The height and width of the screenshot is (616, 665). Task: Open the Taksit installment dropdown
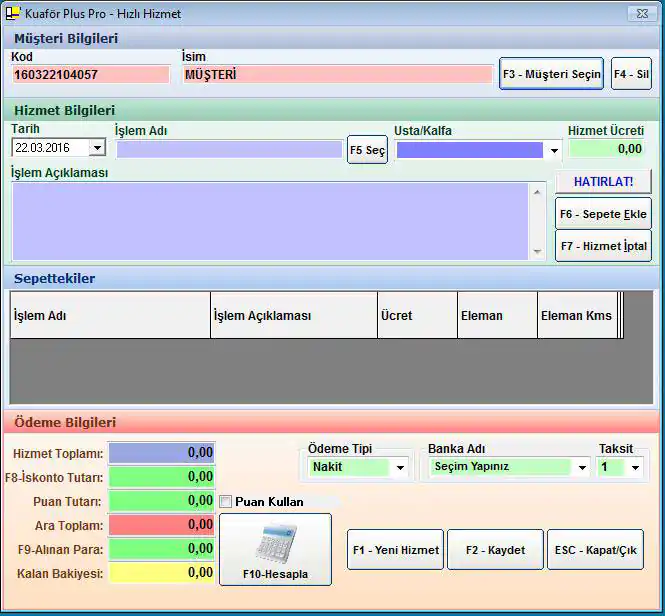coord(635,467)
